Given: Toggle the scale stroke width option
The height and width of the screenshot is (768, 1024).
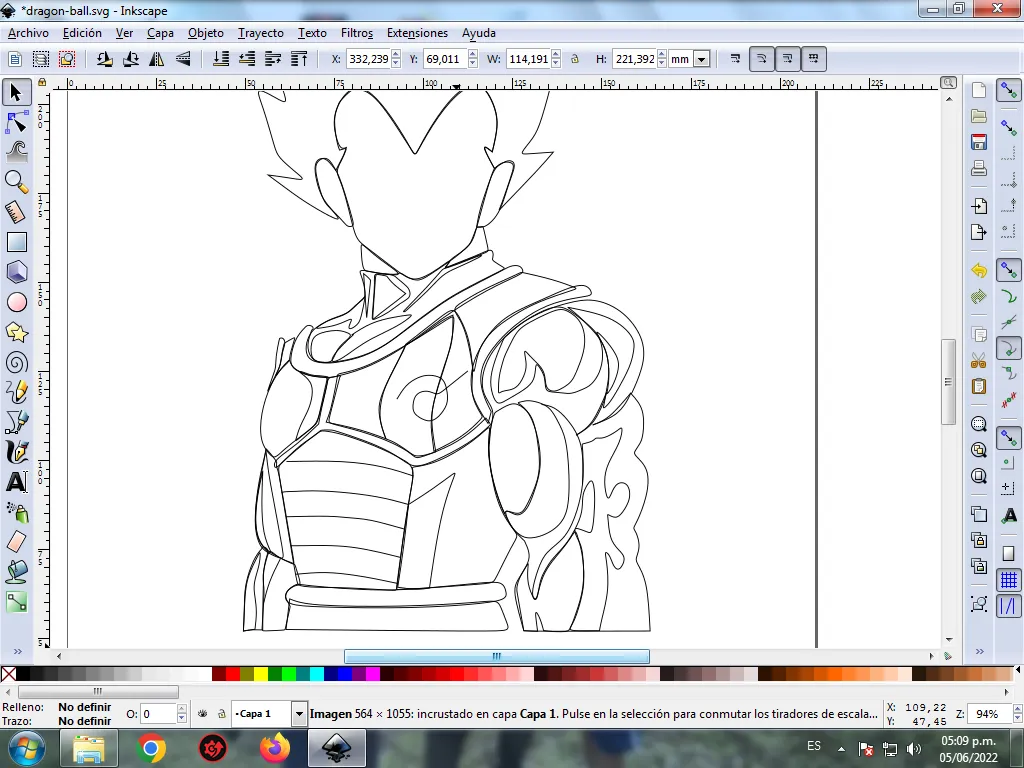Looking at the screenshot, I should [735, 59].
